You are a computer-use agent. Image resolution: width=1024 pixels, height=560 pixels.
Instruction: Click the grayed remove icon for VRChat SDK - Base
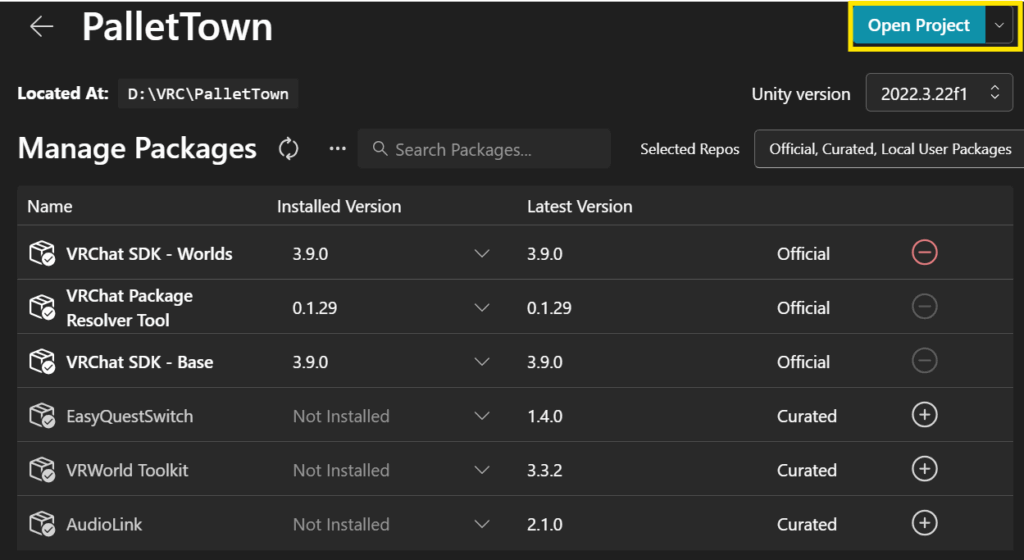924,361
